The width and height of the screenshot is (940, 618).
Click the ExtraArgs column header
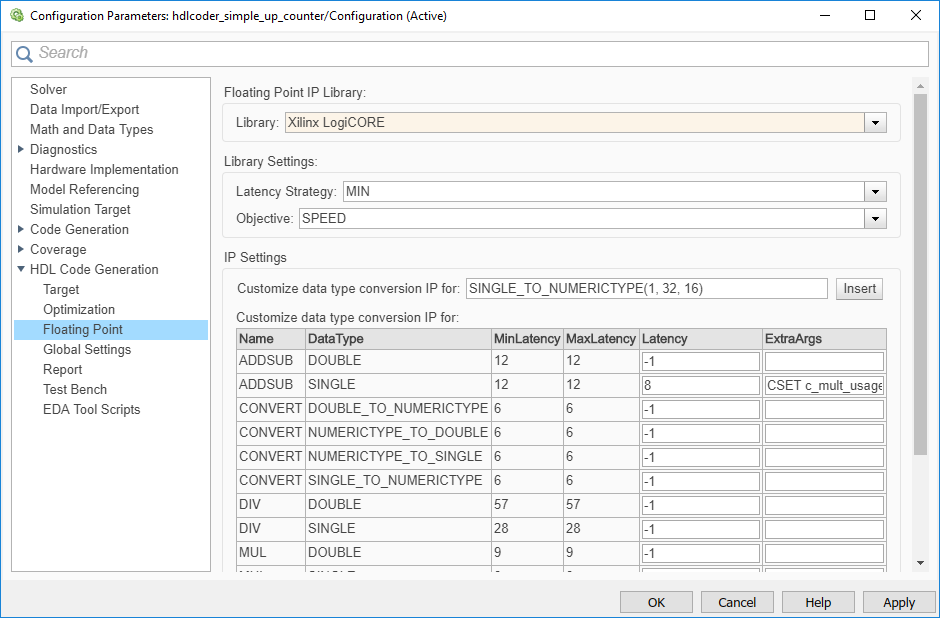pos(824,339)
